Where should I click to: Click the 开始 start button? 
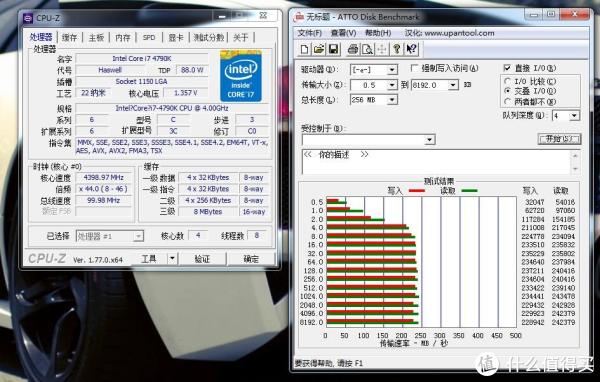[x=559, y=139]
